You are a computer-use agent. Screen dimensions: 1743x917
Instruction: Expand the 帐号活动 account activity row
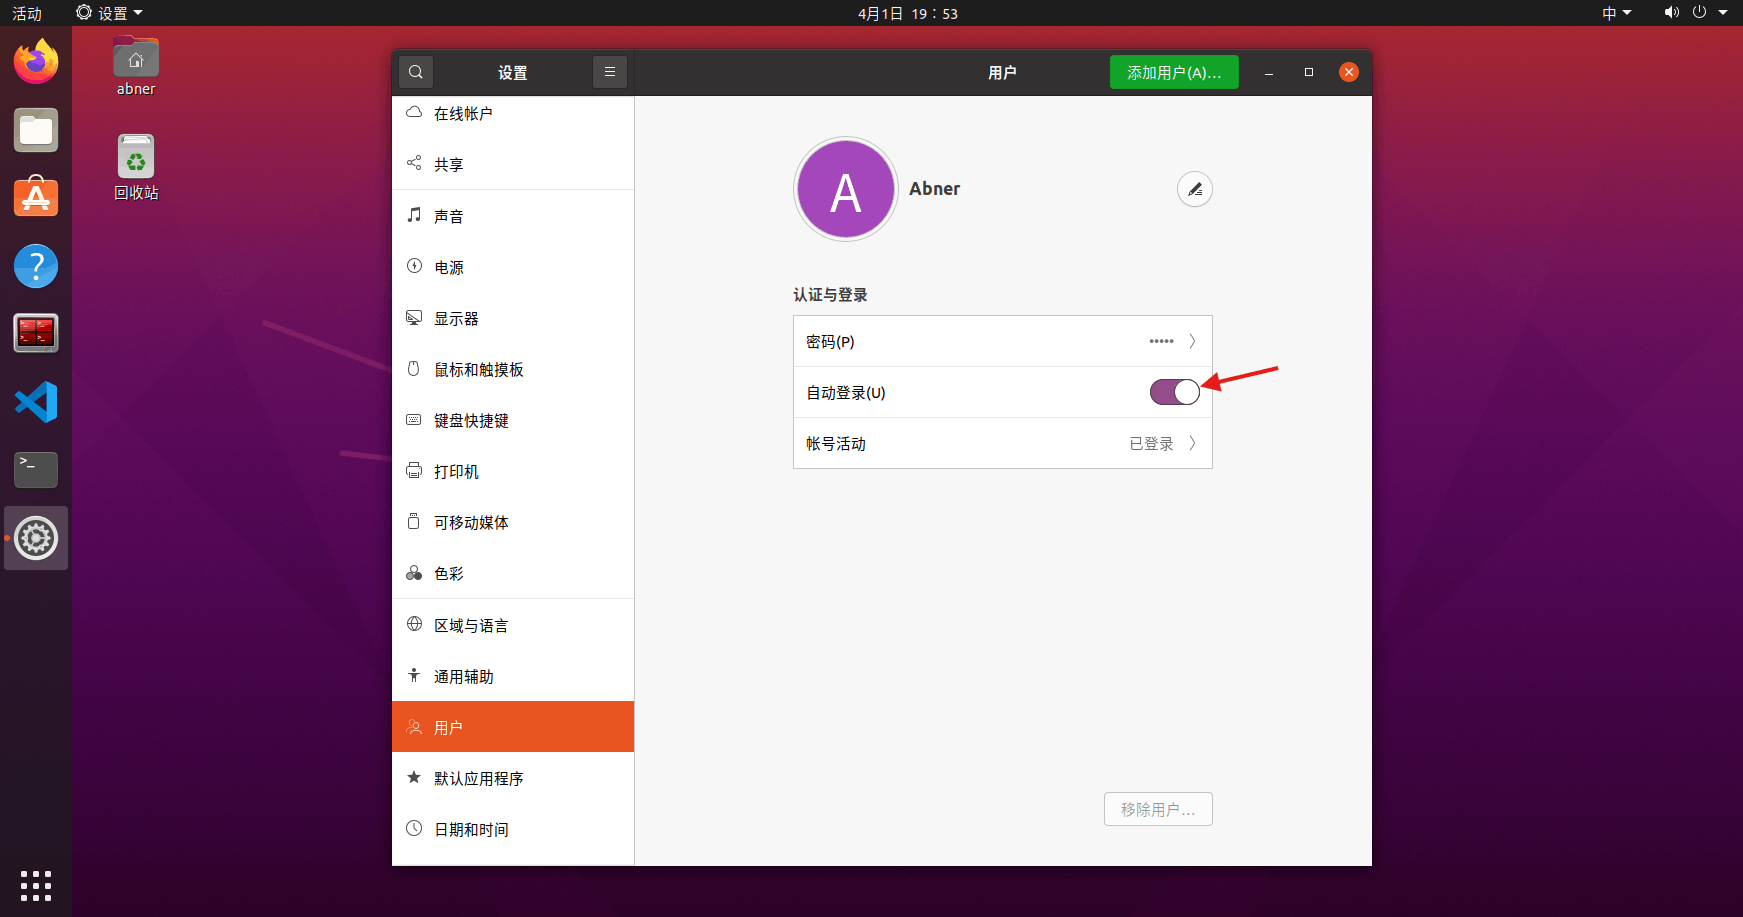1002,443
